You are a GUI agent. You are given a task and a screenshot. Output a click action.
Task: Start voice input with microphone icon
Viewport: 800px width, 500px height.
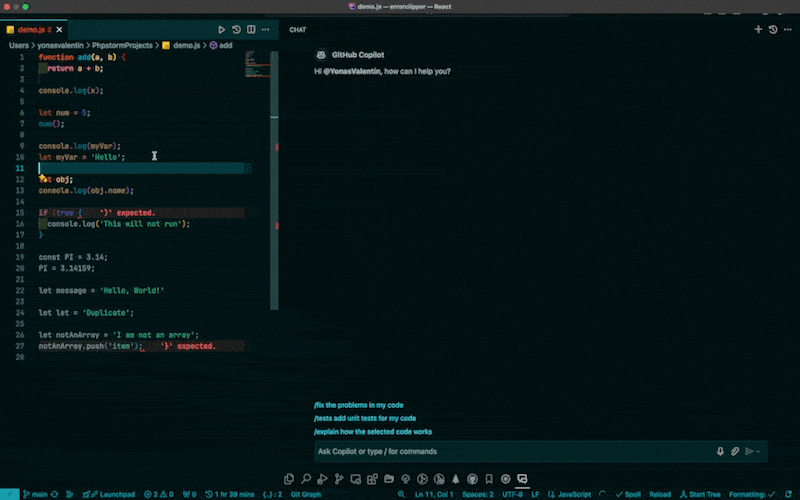(x=720, y=452)
